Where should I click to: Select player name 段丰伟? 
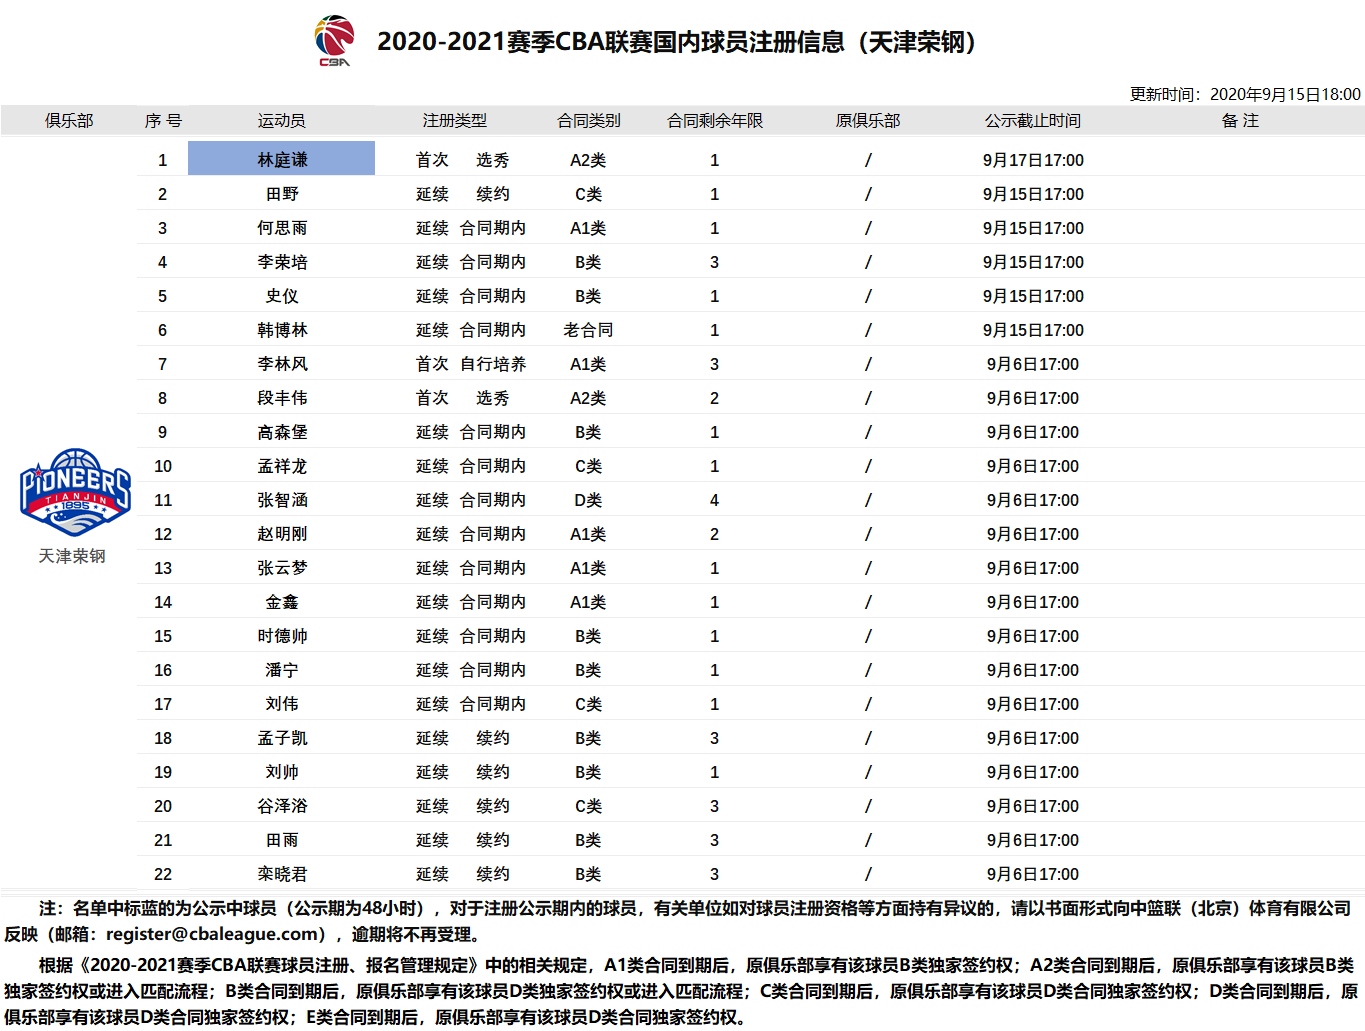point(282,398)
